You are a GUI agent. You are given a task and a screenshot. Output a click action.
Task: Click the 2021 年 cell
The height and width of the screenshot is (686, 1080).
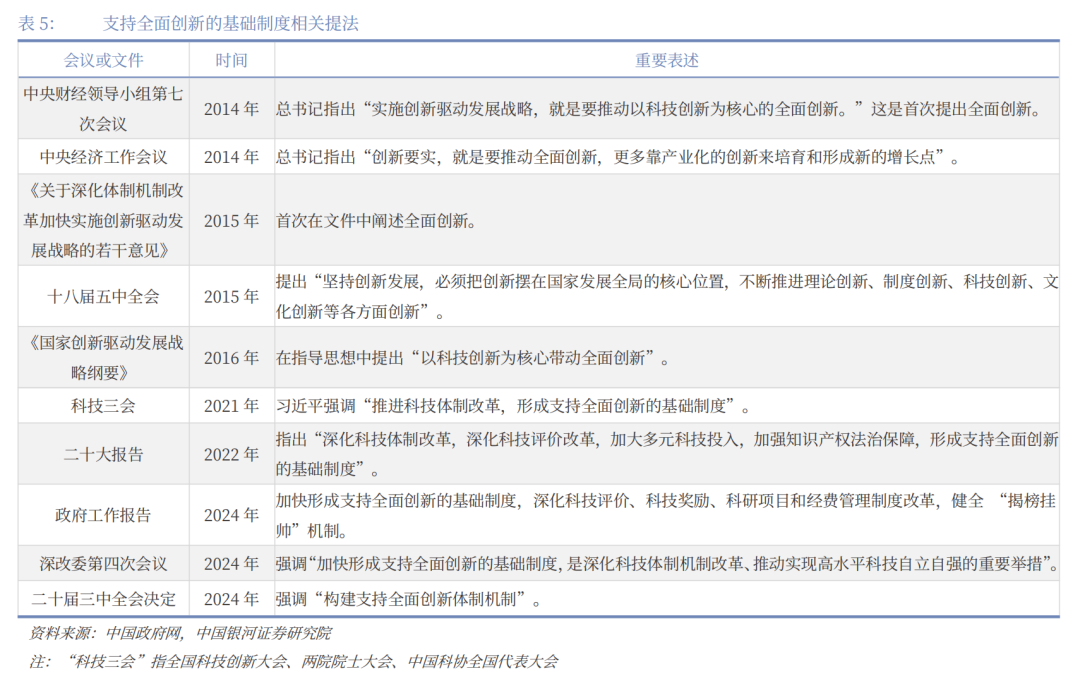[x=231, y=406]
